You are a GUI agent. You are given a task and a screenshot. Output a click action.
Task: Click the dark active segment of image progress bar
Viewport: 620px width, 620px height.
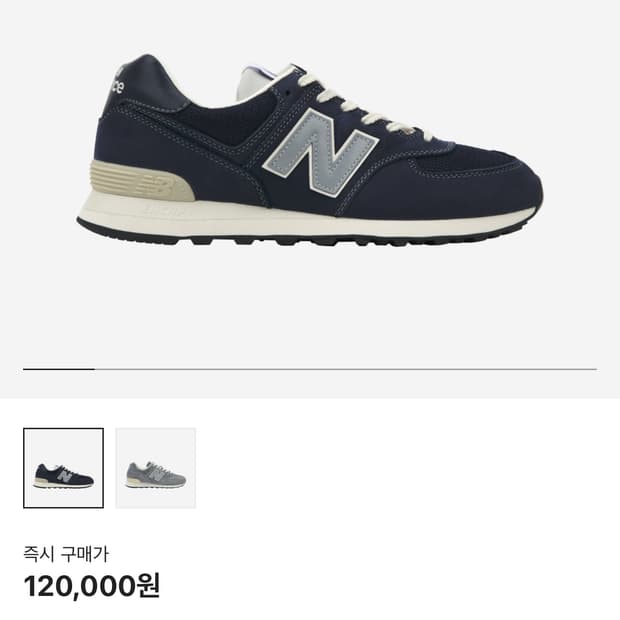(x=59, y=369)
